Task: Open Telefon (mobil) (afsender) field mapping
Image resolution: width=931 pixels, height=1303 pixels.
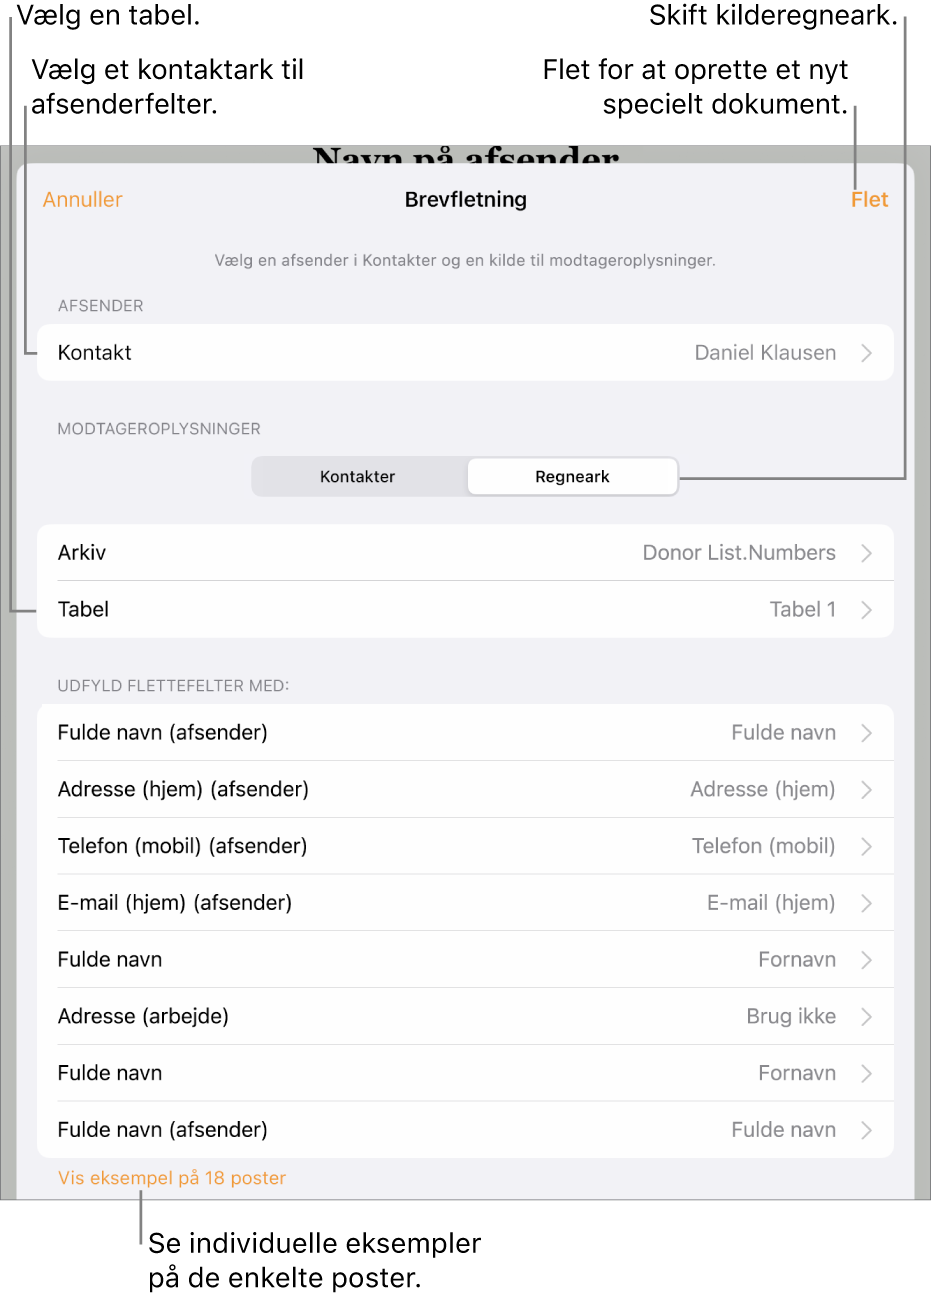Action: pos(465,847)
